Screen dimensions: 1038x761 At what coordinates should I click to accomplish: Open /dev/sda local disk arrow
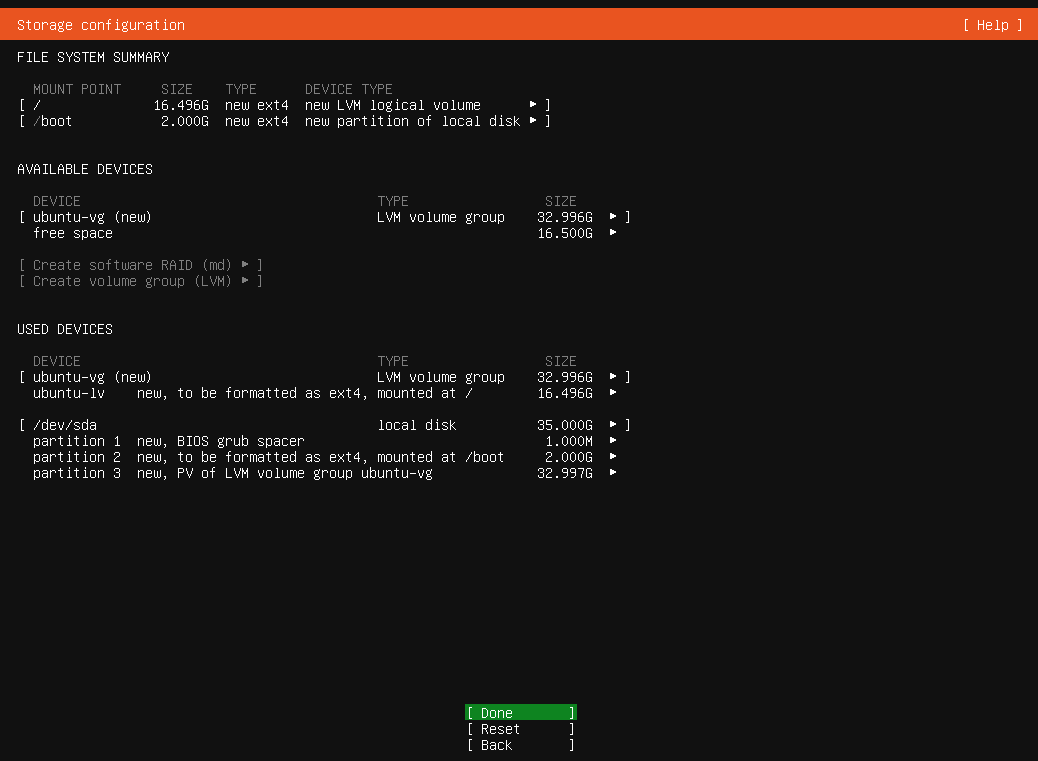click(x=614, y=425)
